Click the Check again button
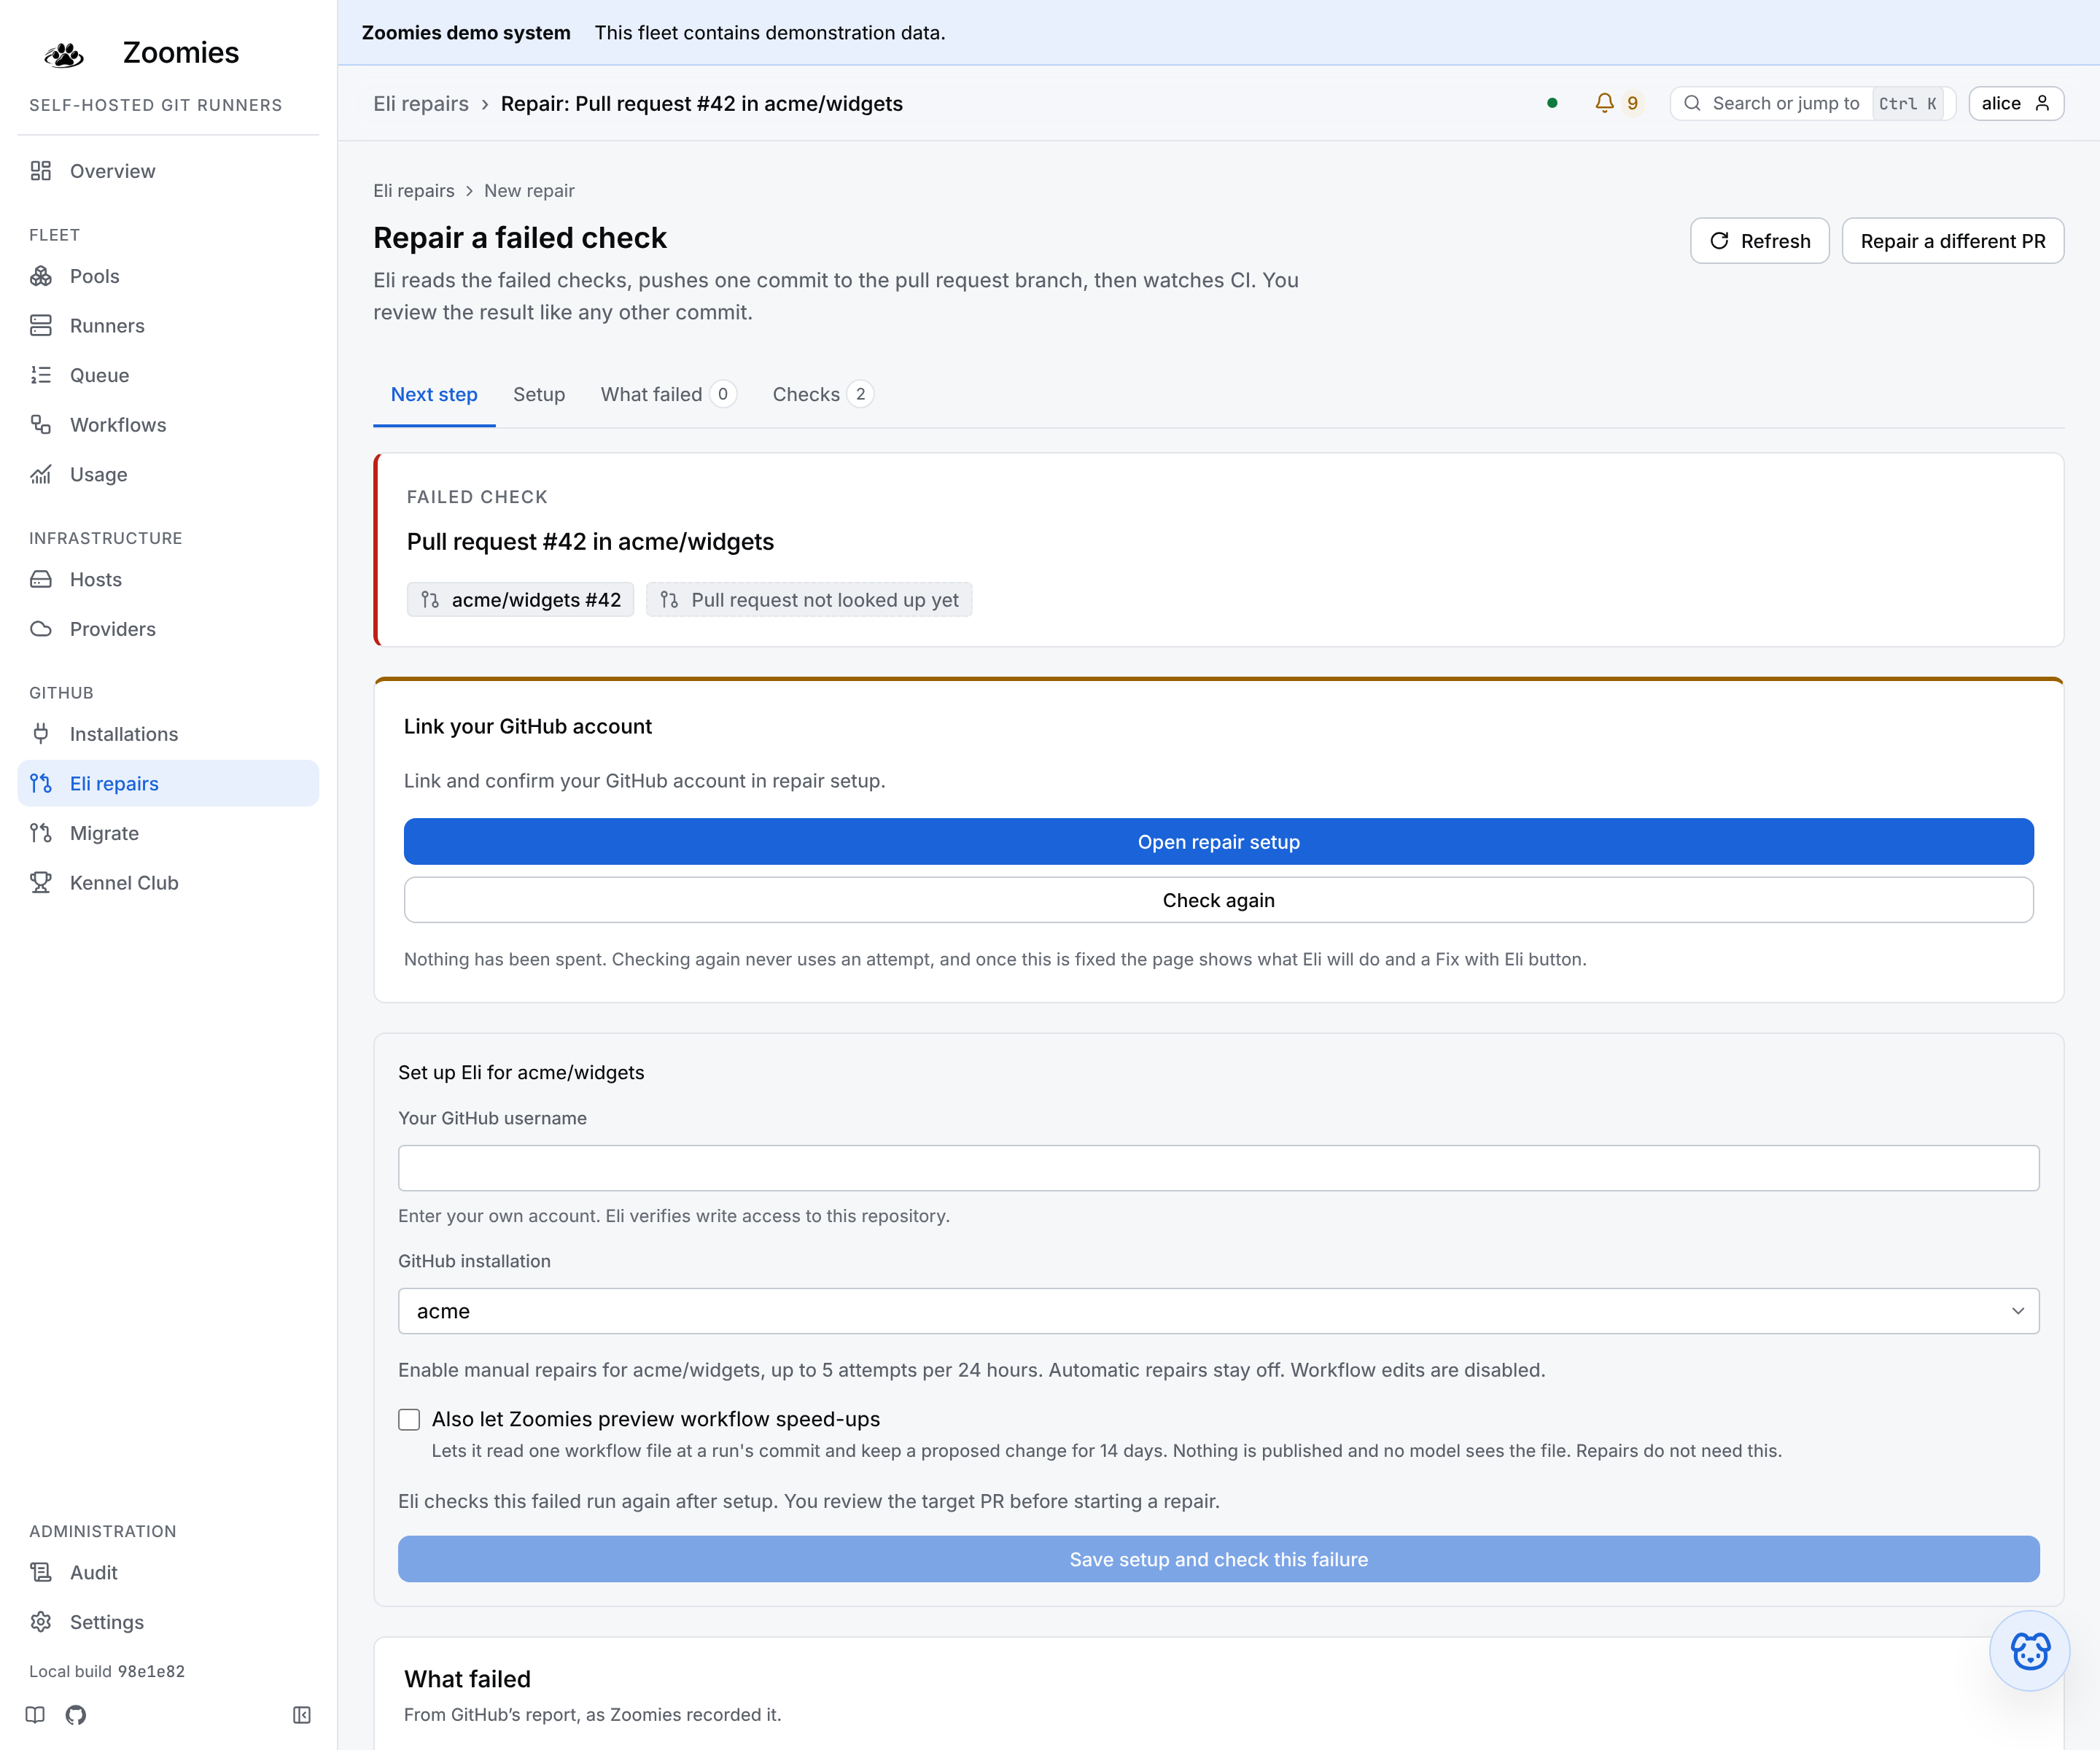This screenshot has width=2100, height=1750. pos(1218,900)
